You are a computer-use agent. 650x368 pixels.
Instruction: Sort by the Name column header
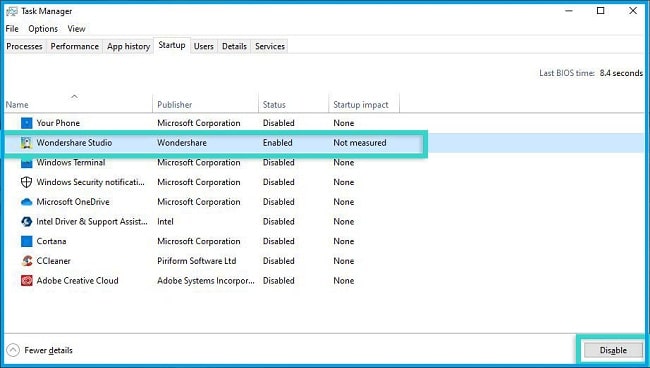(x=17, y=105)
